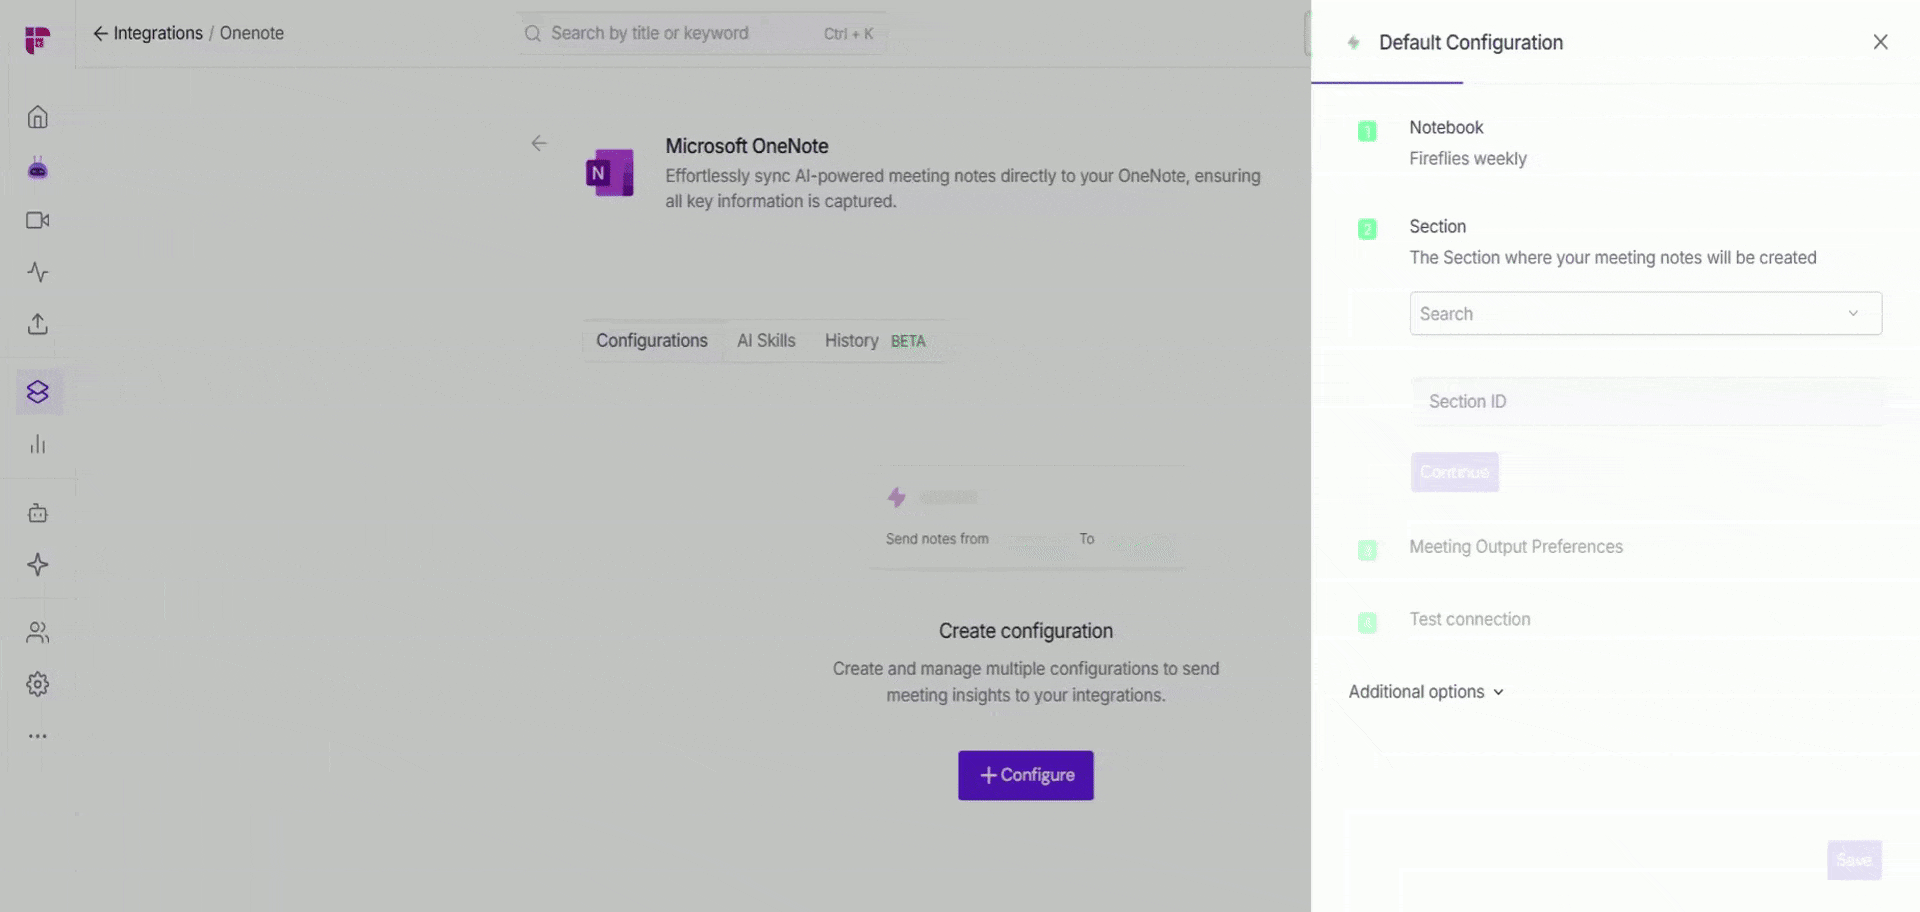1920x912 pixels.
Task: Open the Home icon in sidebar
Action: click(x=38, y=117)
